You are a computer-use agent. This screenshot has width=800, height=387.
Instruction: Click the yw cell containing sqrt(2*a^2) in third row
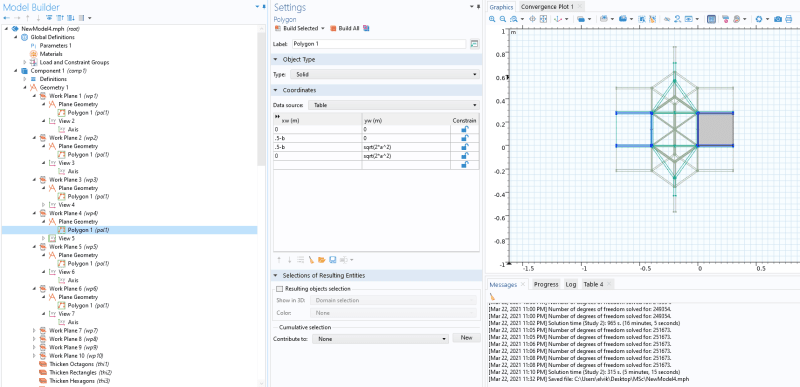pyautogui.click(x=406, y=147)
